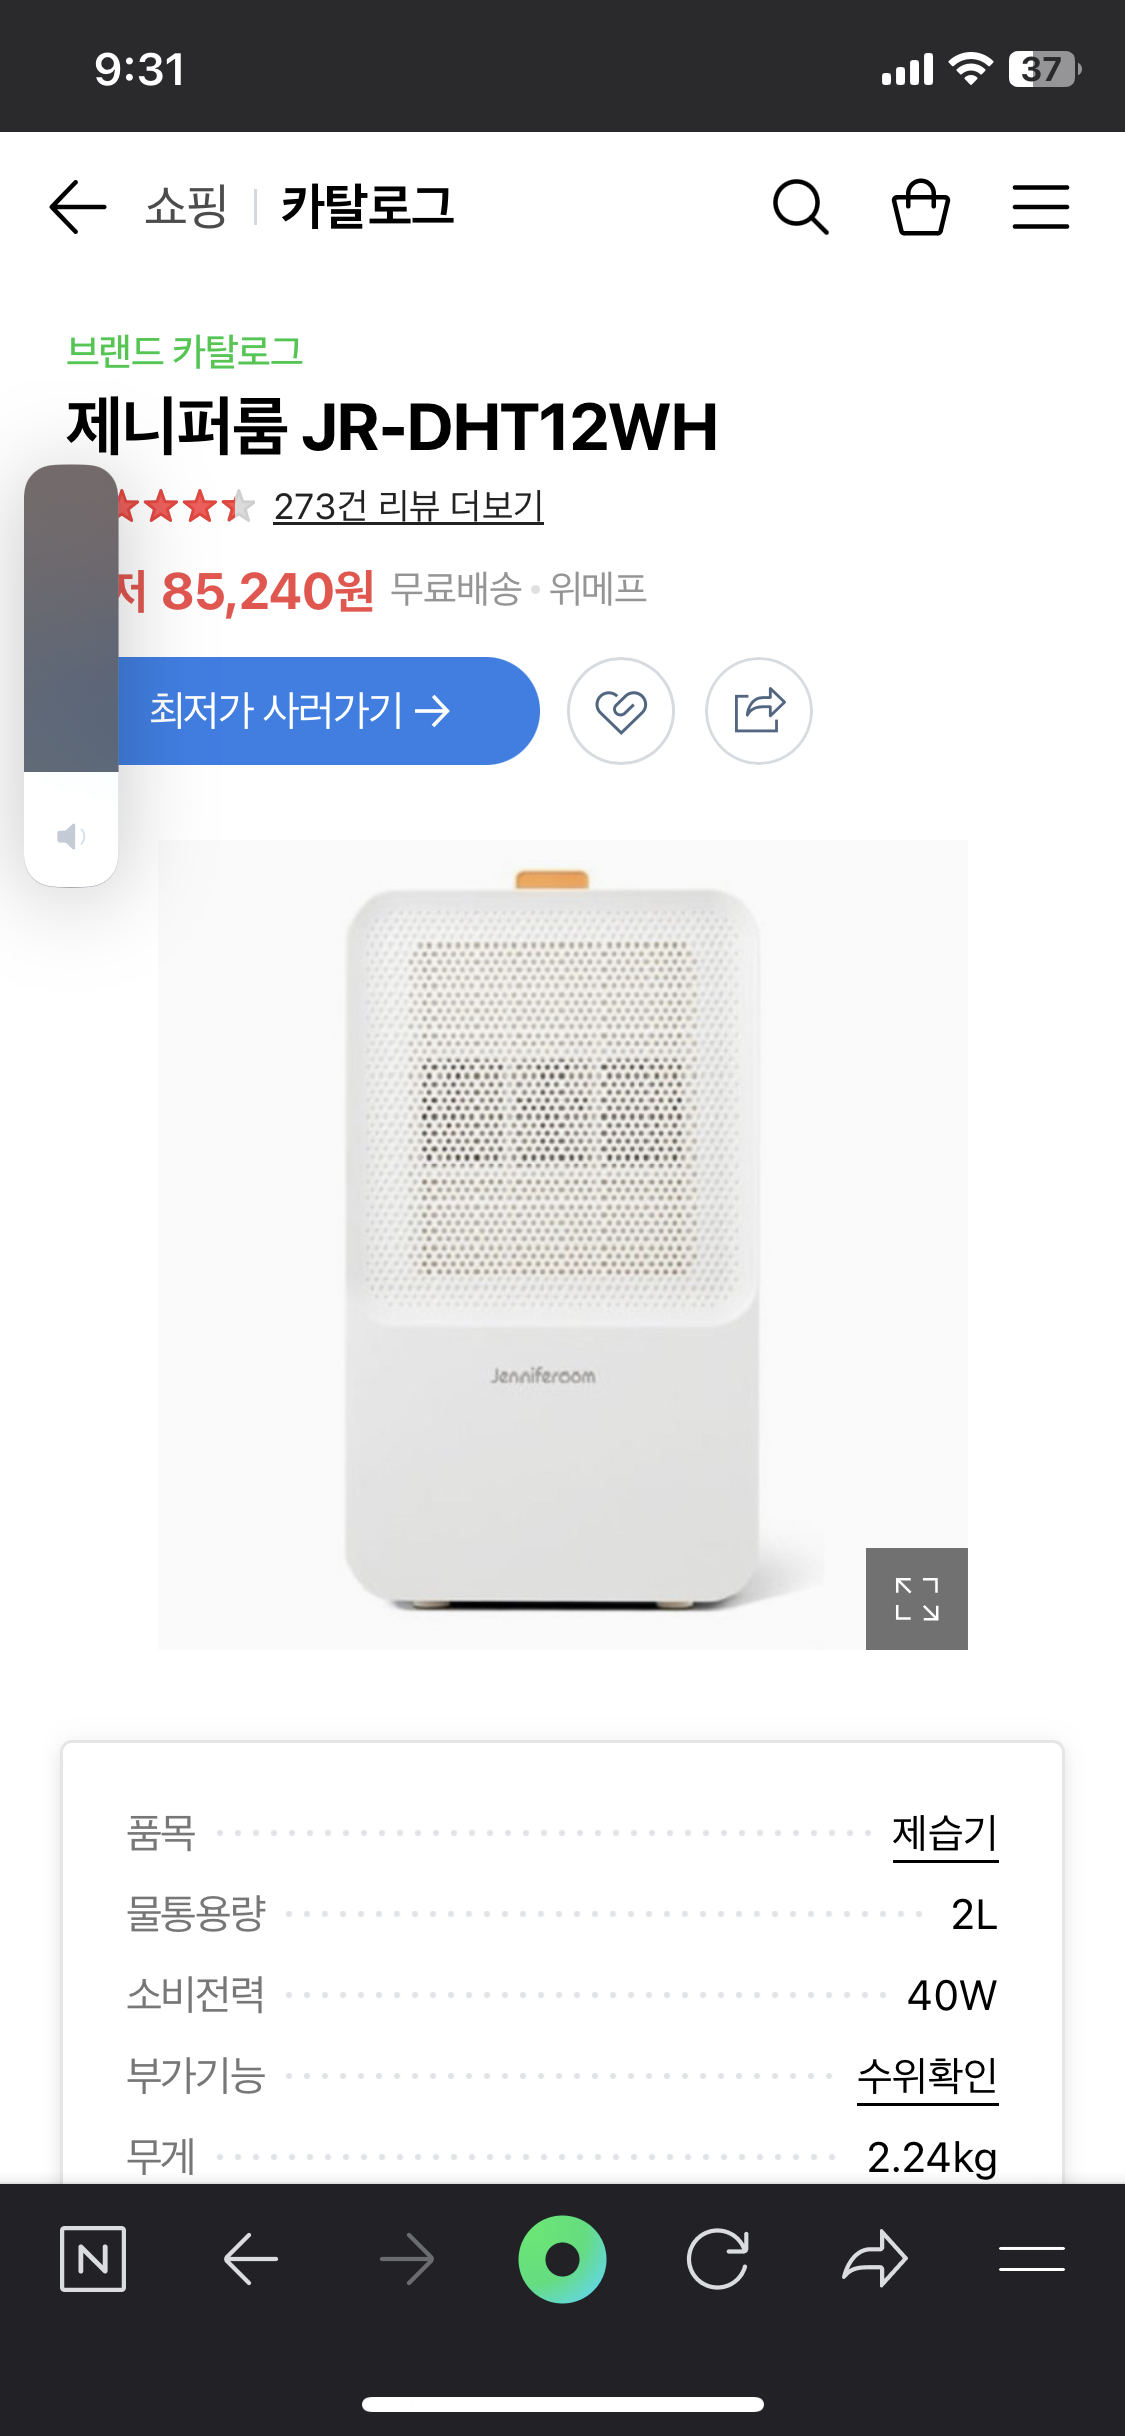Reload the page with refresh icon
Viewport: 1125px width, 2436px height.
(x=718, y=2259)
